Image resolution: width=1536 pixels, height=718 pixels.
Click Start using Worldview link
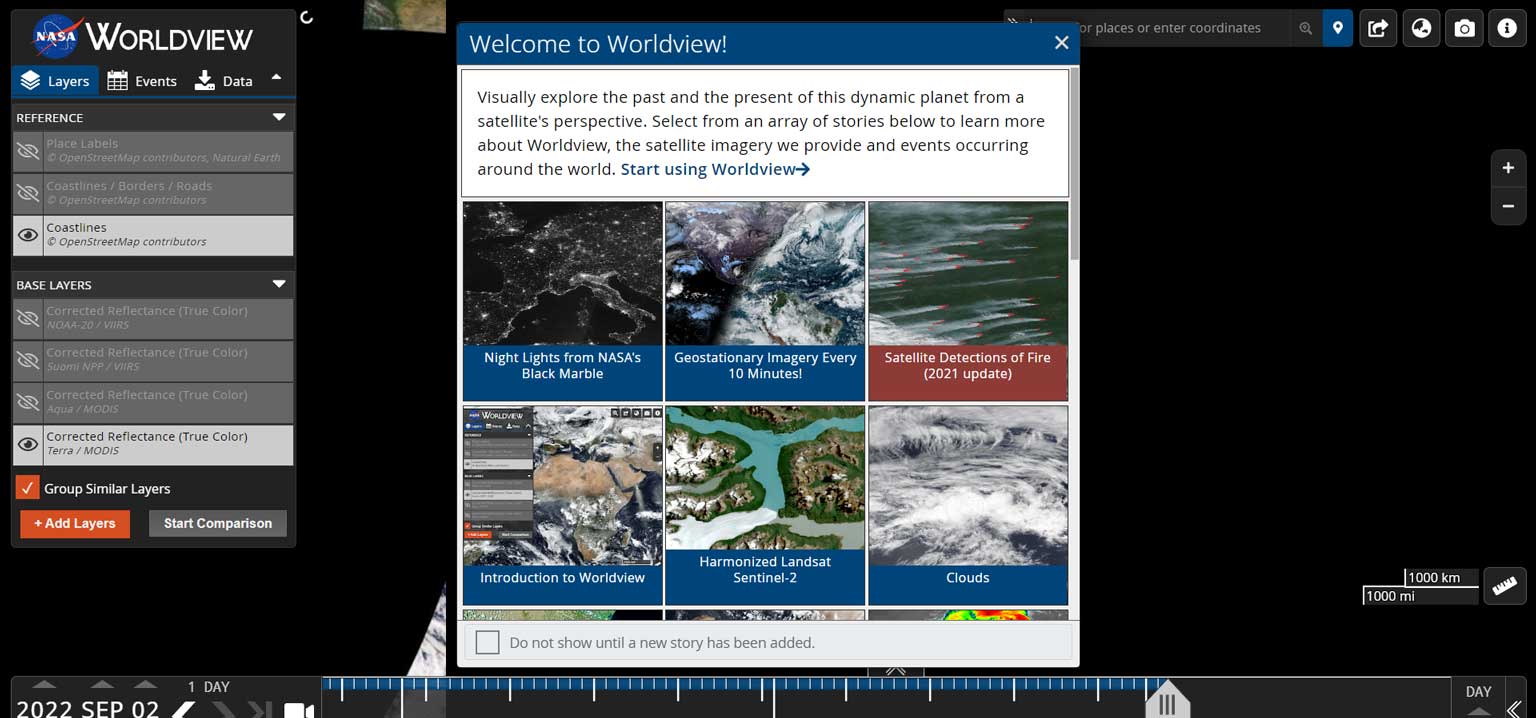coord(714,169)
